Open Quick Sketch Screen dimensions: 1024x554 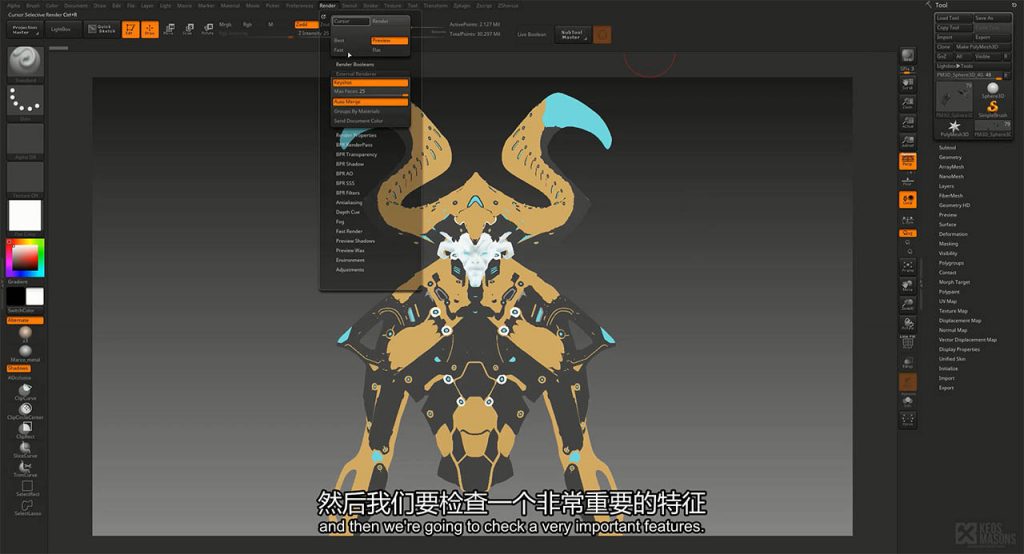(101, 29)
